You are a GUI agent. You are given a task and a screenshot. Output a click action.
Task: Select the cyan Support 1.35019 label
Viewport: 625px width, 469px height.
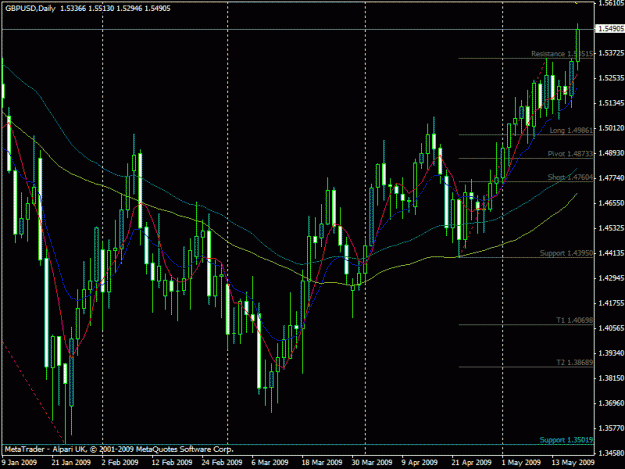click(566, 440)
